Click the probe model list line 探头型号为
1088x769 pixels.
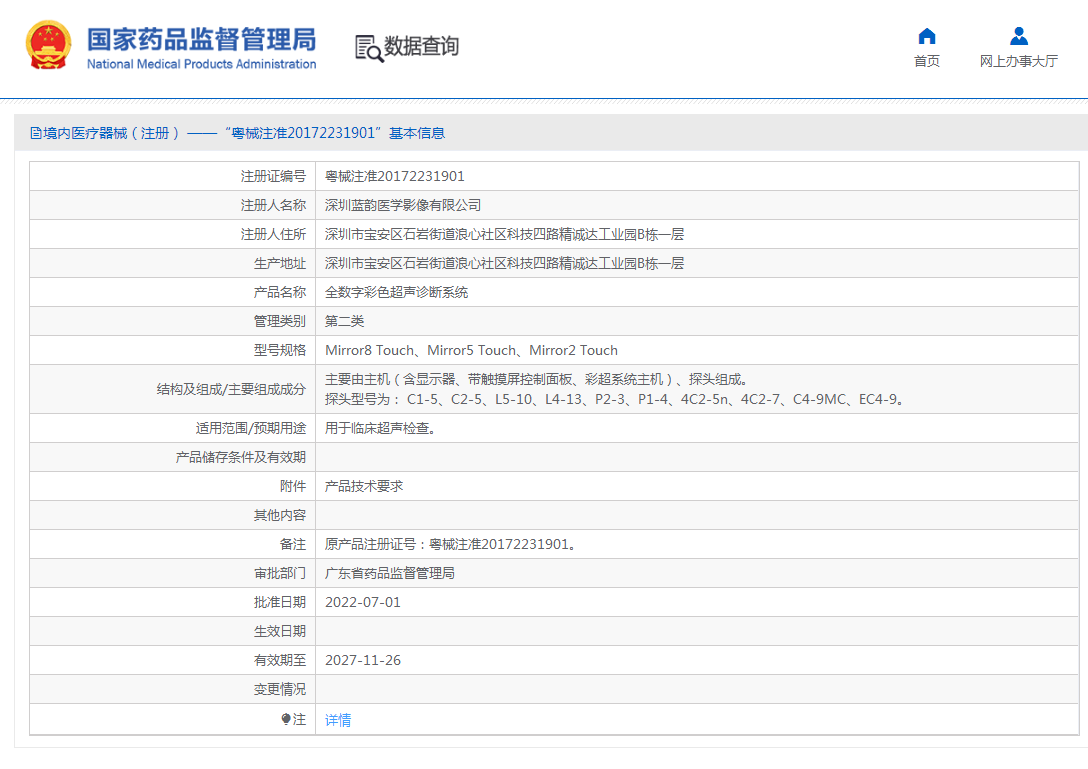click(614, 400)
